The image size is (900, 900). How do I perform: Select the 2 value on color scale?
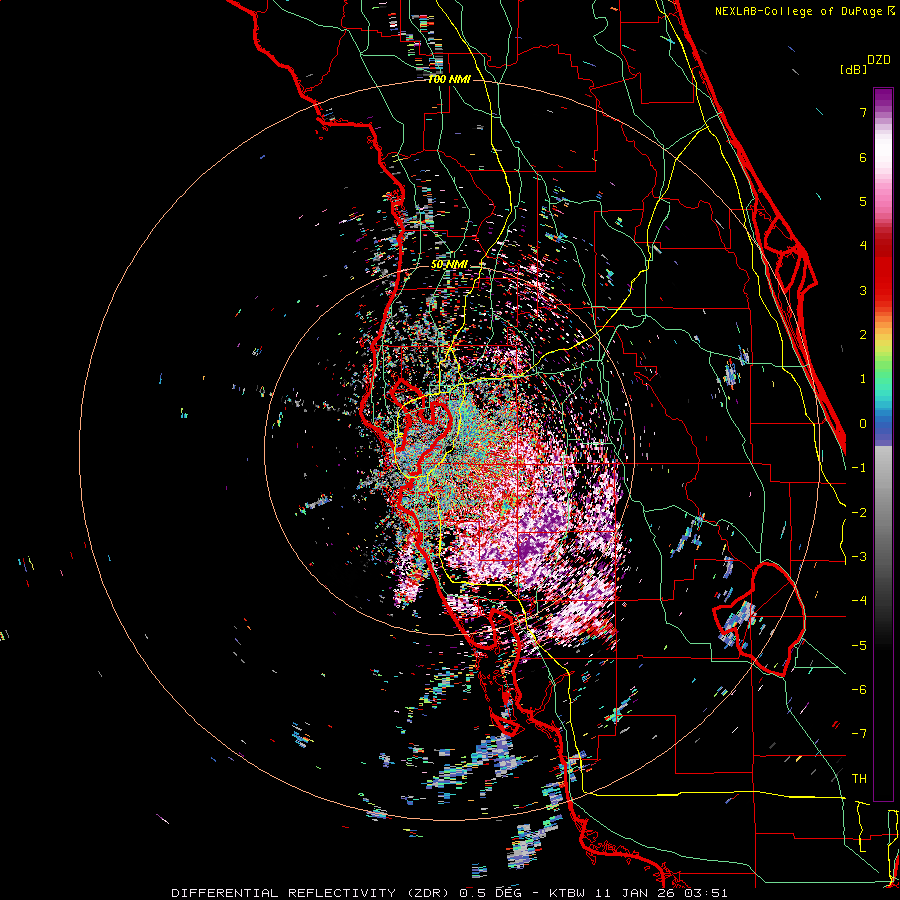(x=863, y=335)
